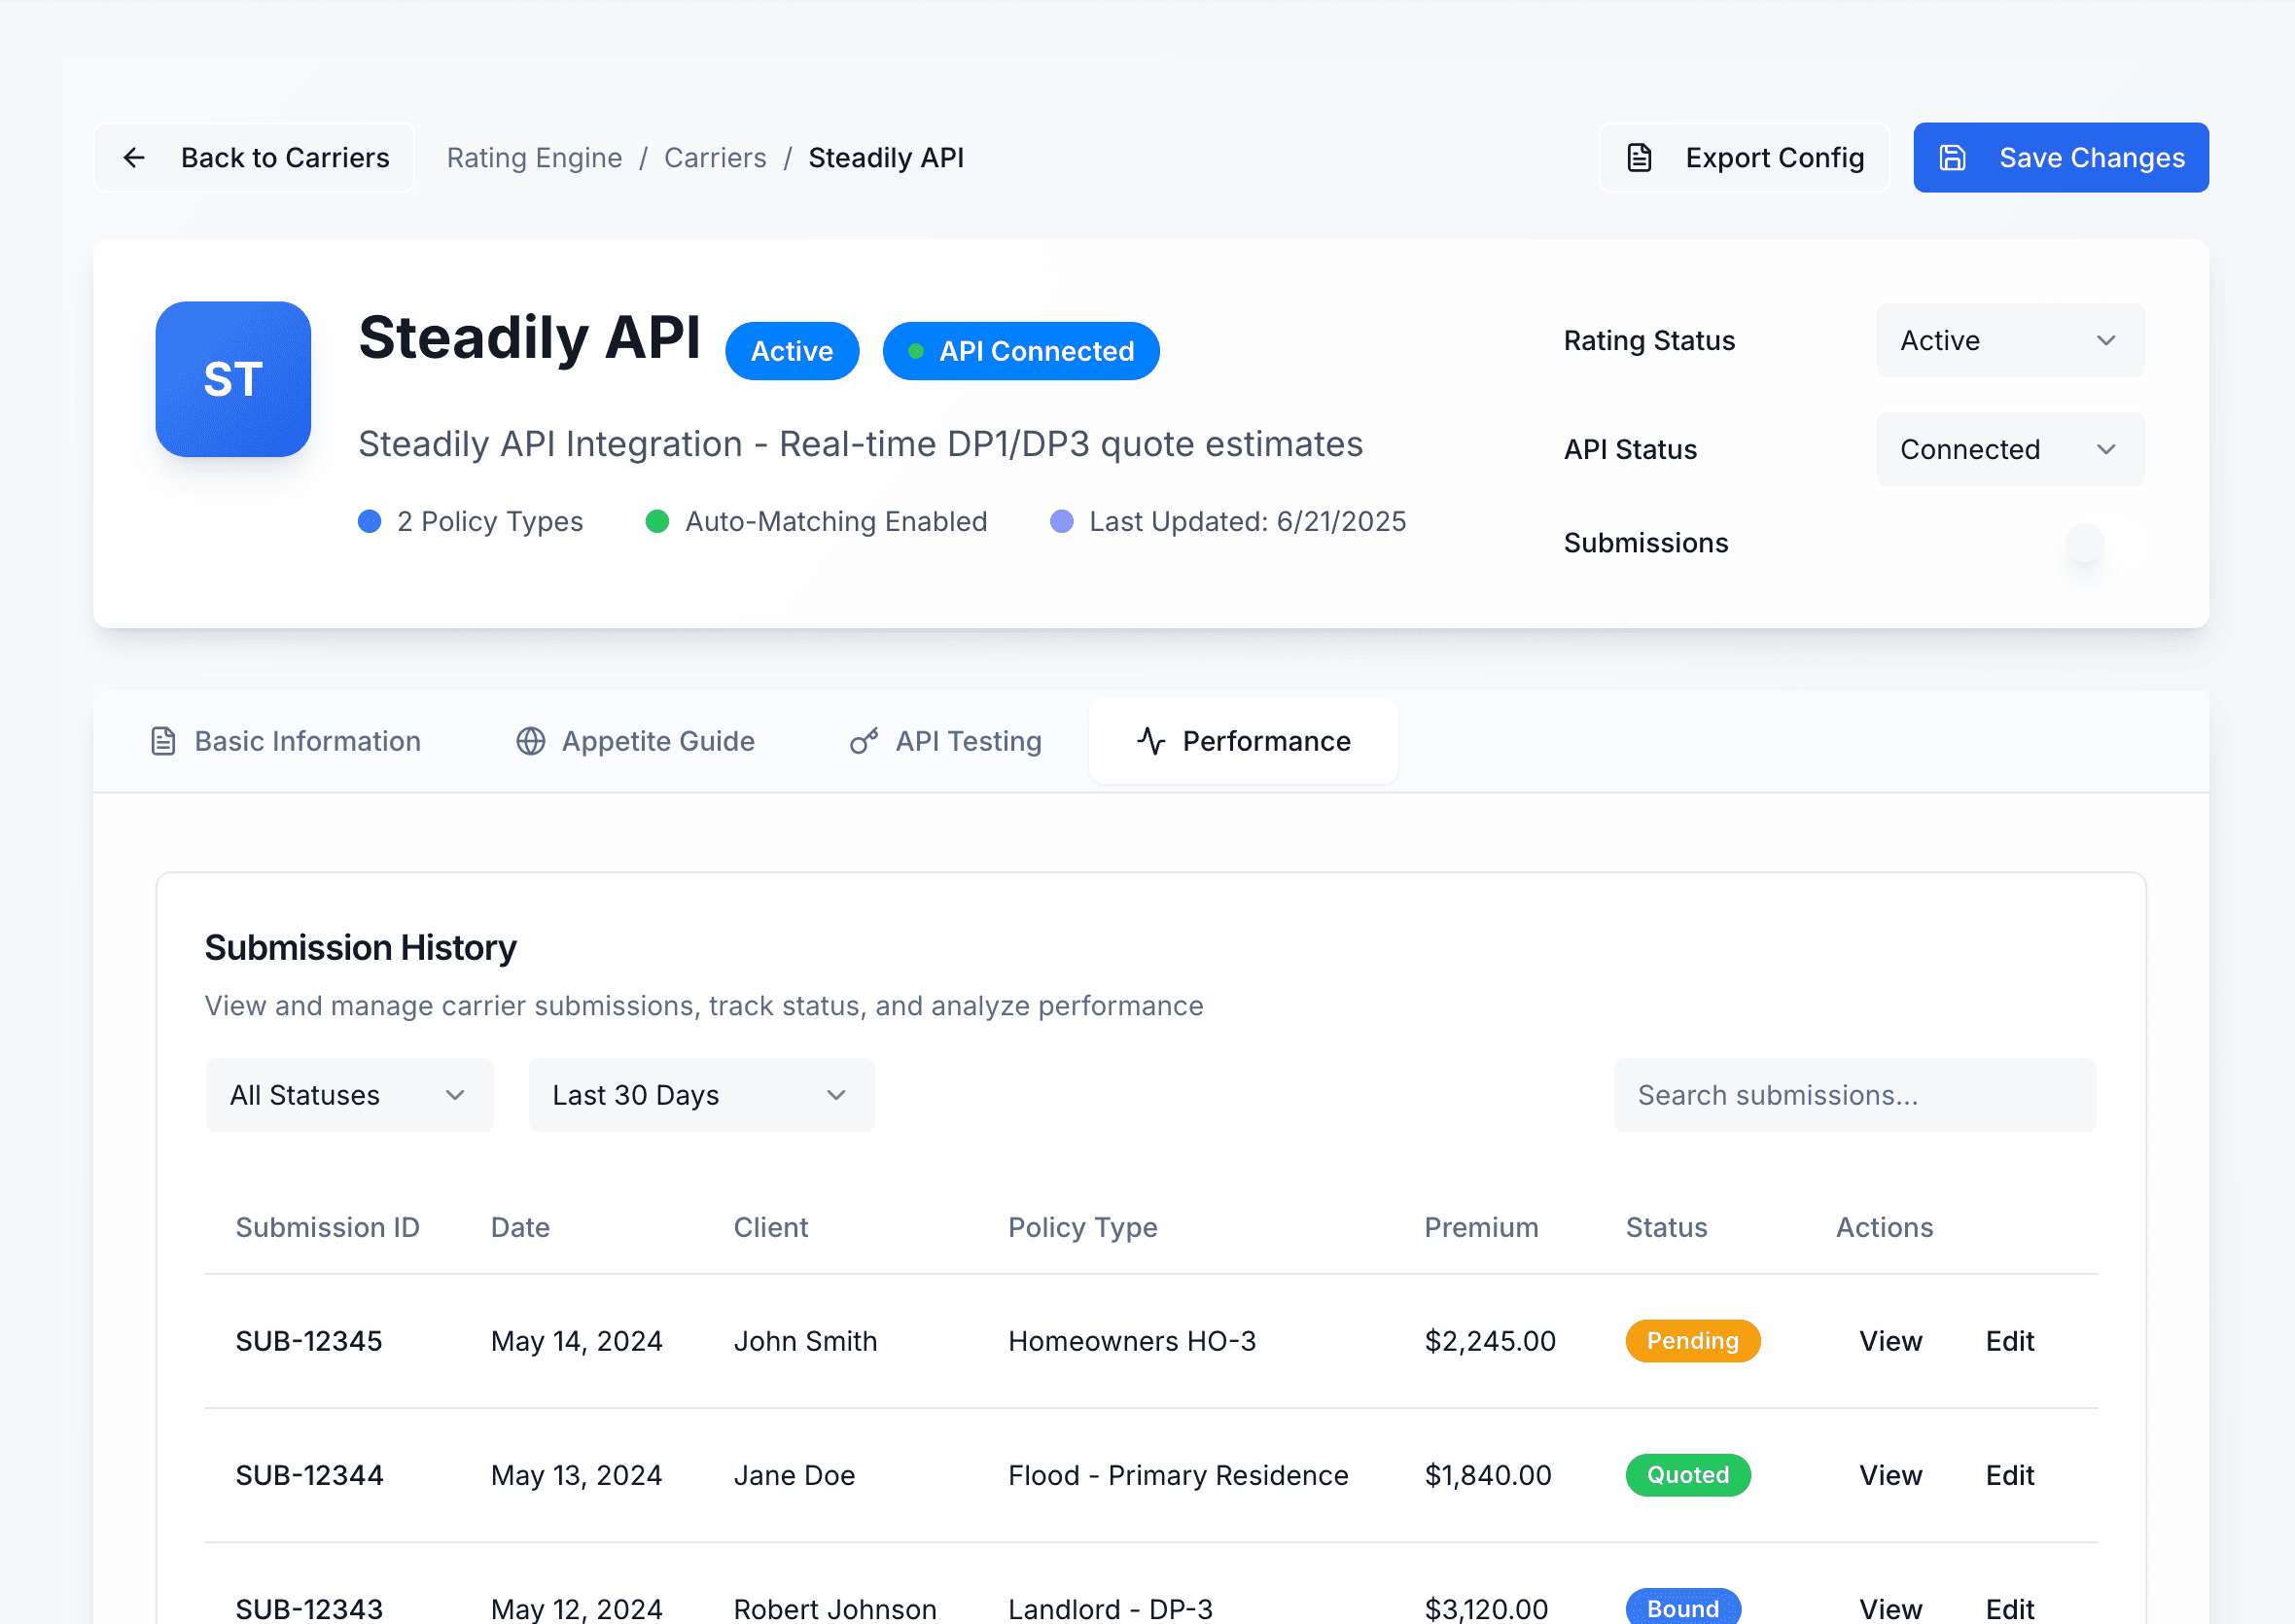2295x1624 pixels.
Task: Click the ST carrier logo avatar
Action: tap(233, 378)
